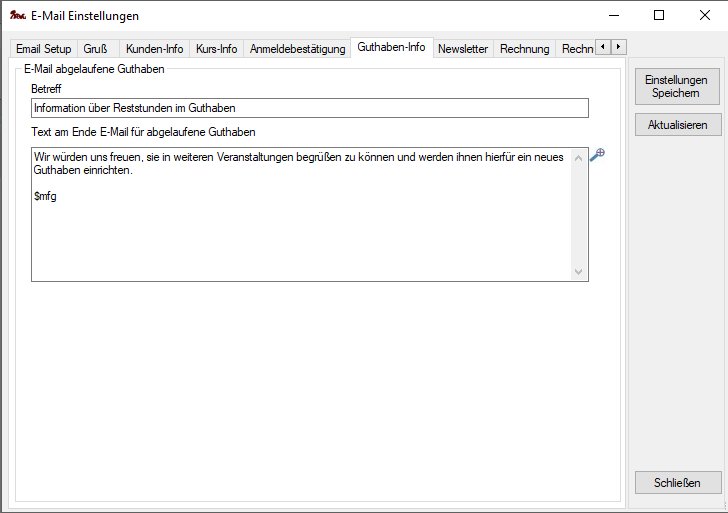The height and width of the screenshot is (513, 728).
Task: Switch to the Gruß tab
Action: tap(97, 49)
